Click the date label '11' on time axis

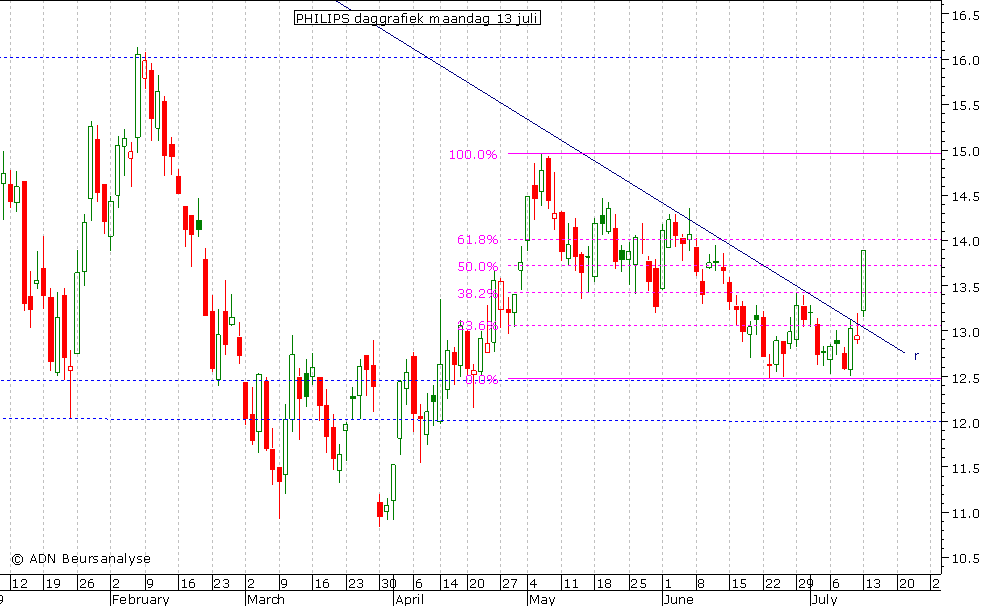[571, 584]
